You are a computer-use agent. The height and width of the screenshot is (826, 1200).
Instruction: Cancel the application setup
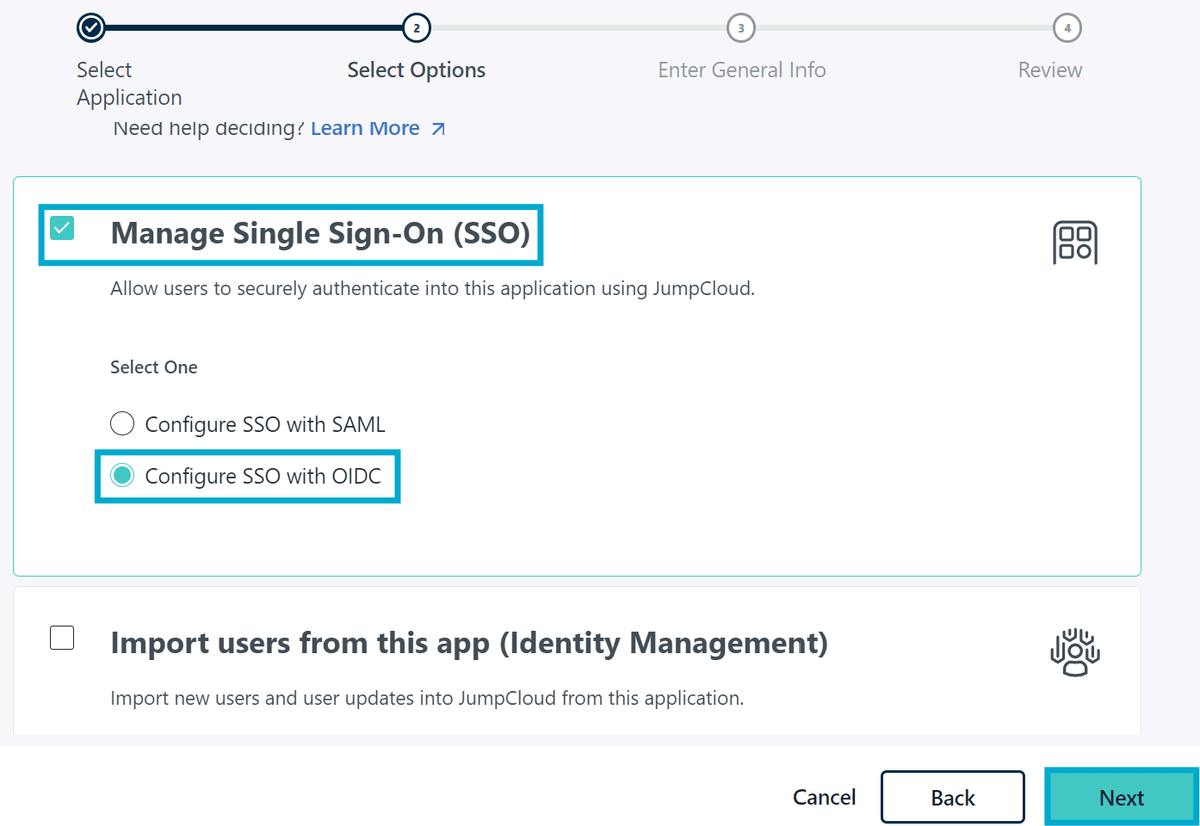pos(823,797)
